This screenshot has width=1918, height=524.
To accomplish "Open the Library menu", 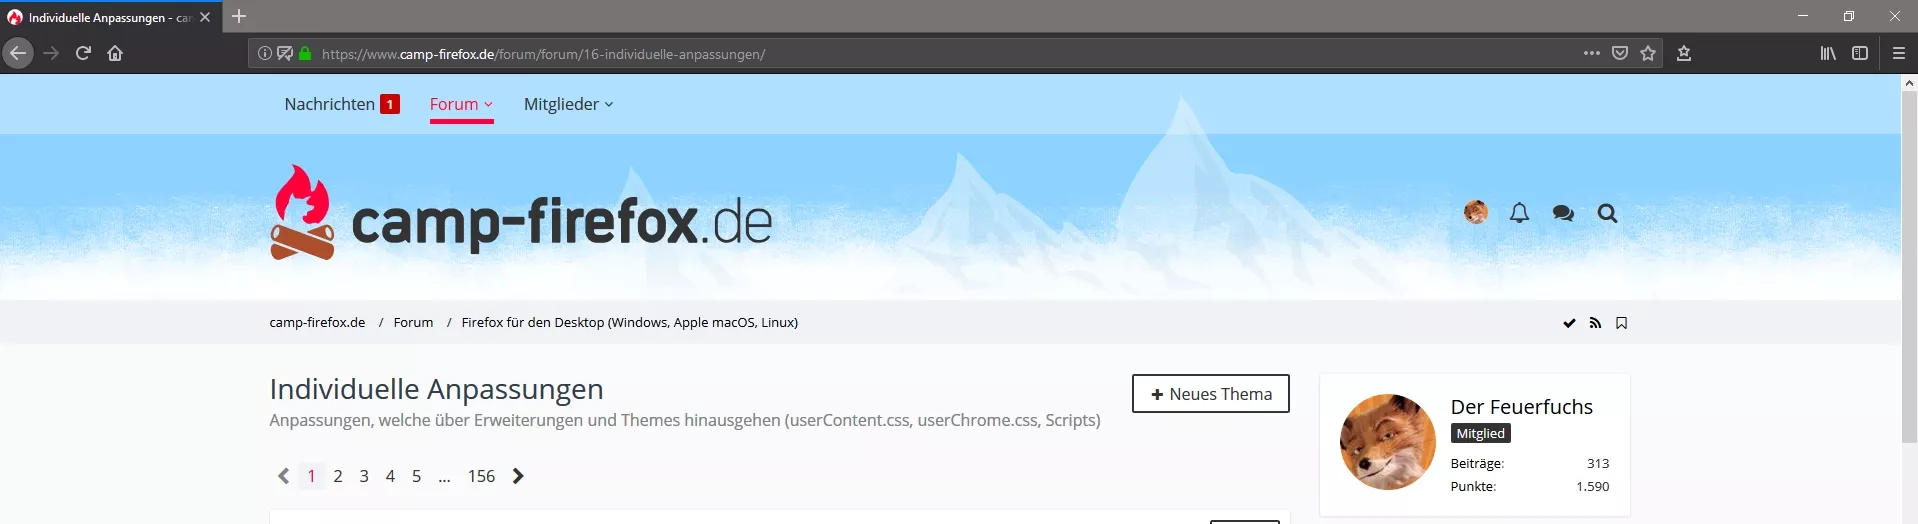I will (x=1828, y=53).
